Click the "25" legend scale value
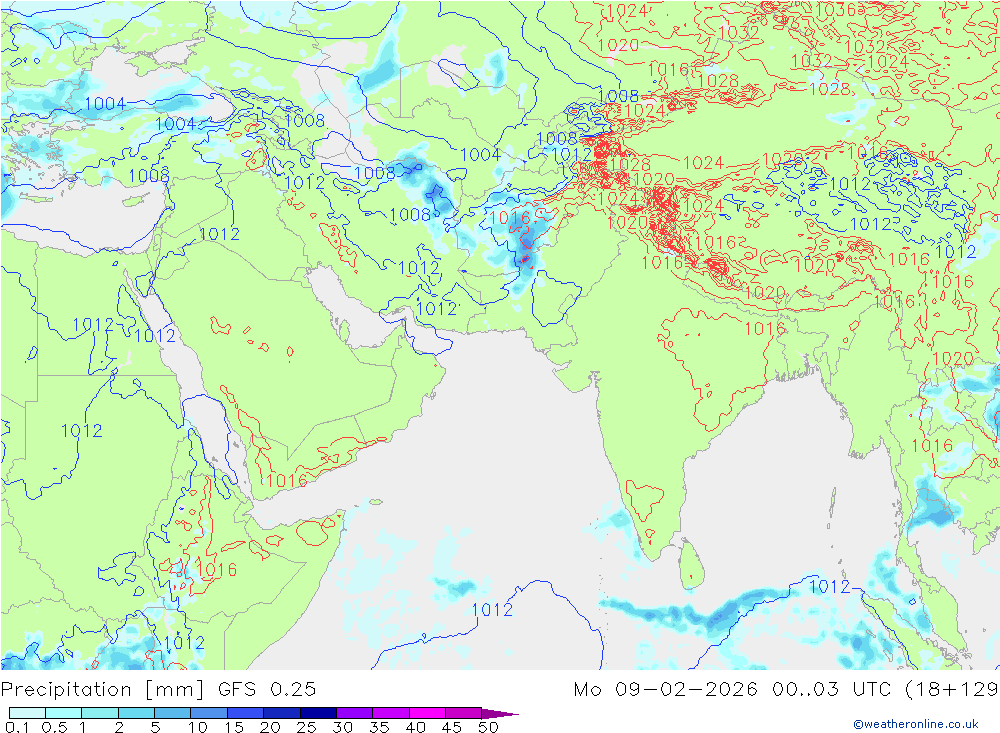The image size is (1000, 733). [x=307, y=727]
